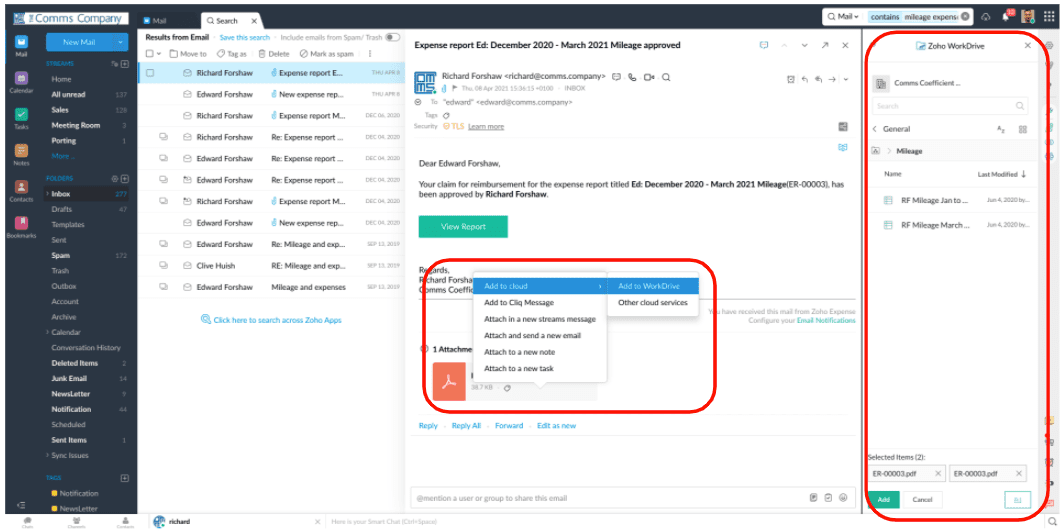Open the notifications bell
The height and width of the screenshot is (531, 1062).
[x=1006, y=16]
